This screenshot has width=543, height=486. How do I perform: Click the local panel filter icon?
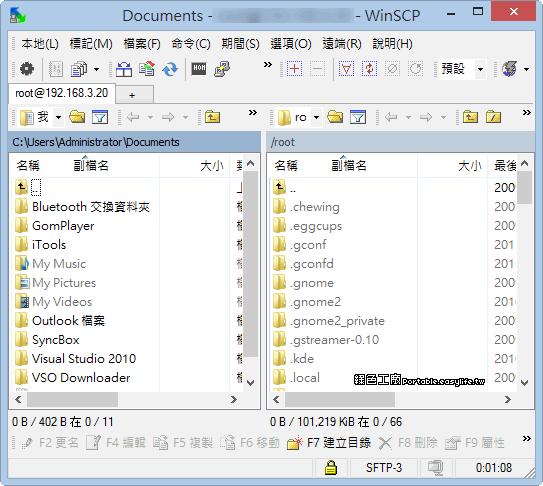click(x=100, y=117)
